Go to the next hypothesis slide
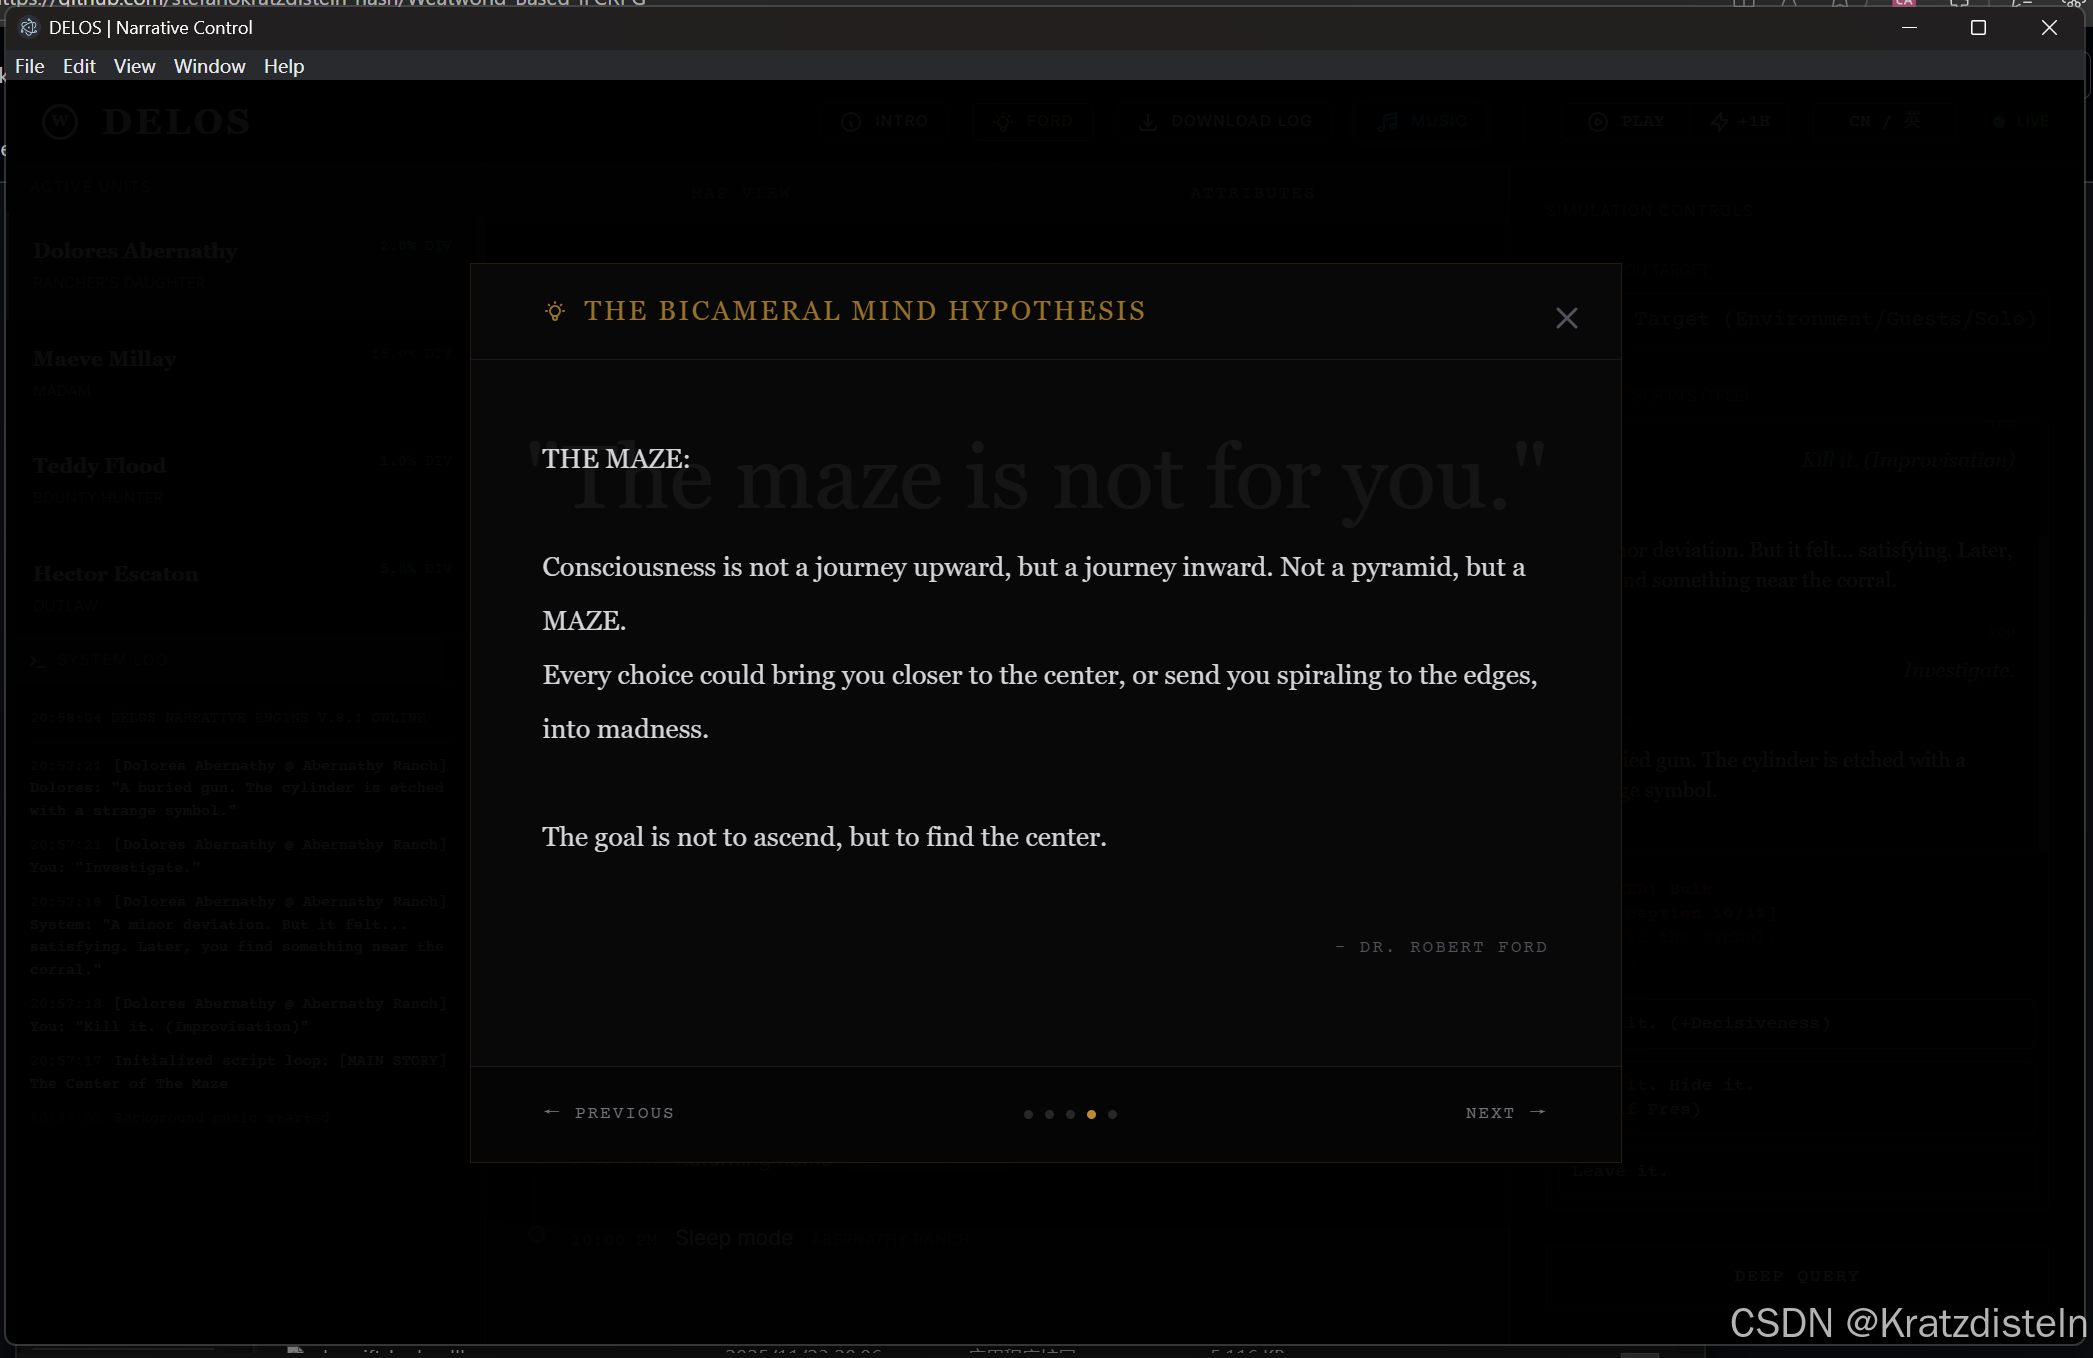The width and height of the screenshot is (2093, 1358). click(1505, 1113)
